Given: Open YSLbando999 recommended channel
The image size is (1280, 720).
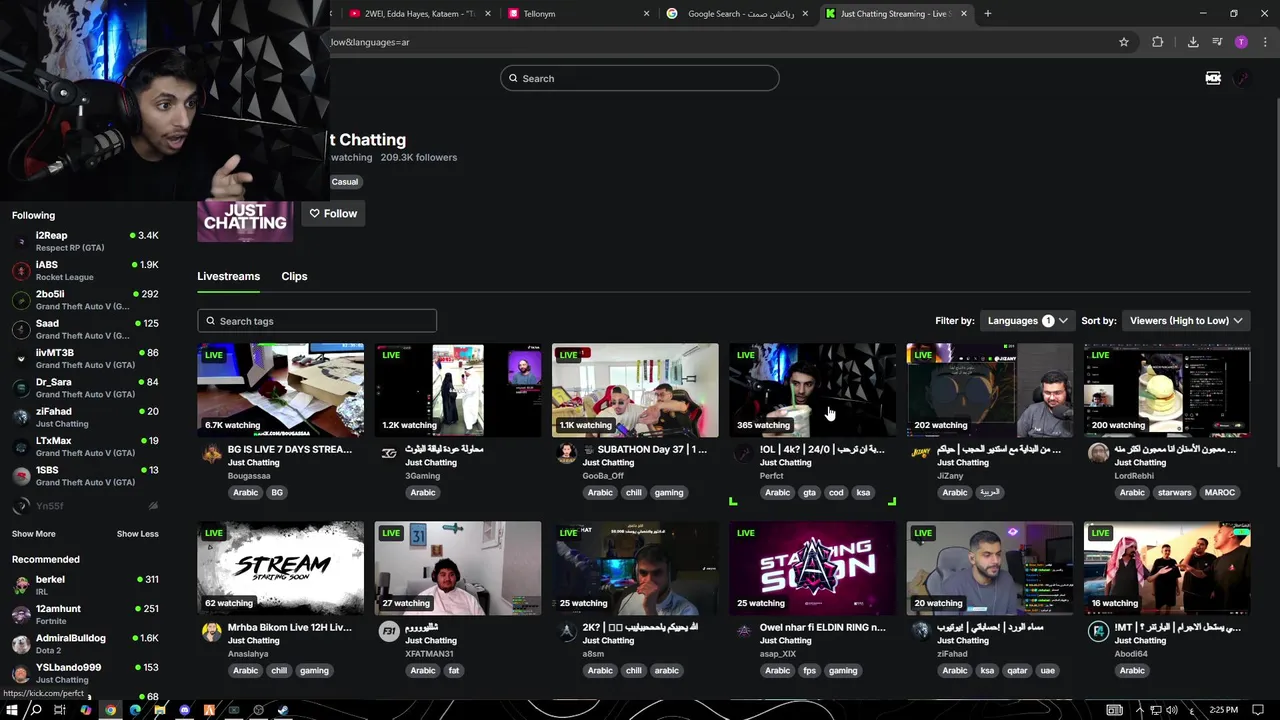Looking at the screenshot, I should [84, 673].
